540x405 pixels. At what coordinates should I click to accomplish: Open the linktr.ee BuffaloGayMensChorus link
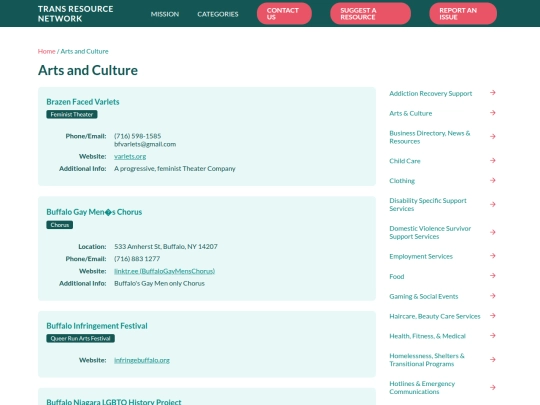click(164, 271)
